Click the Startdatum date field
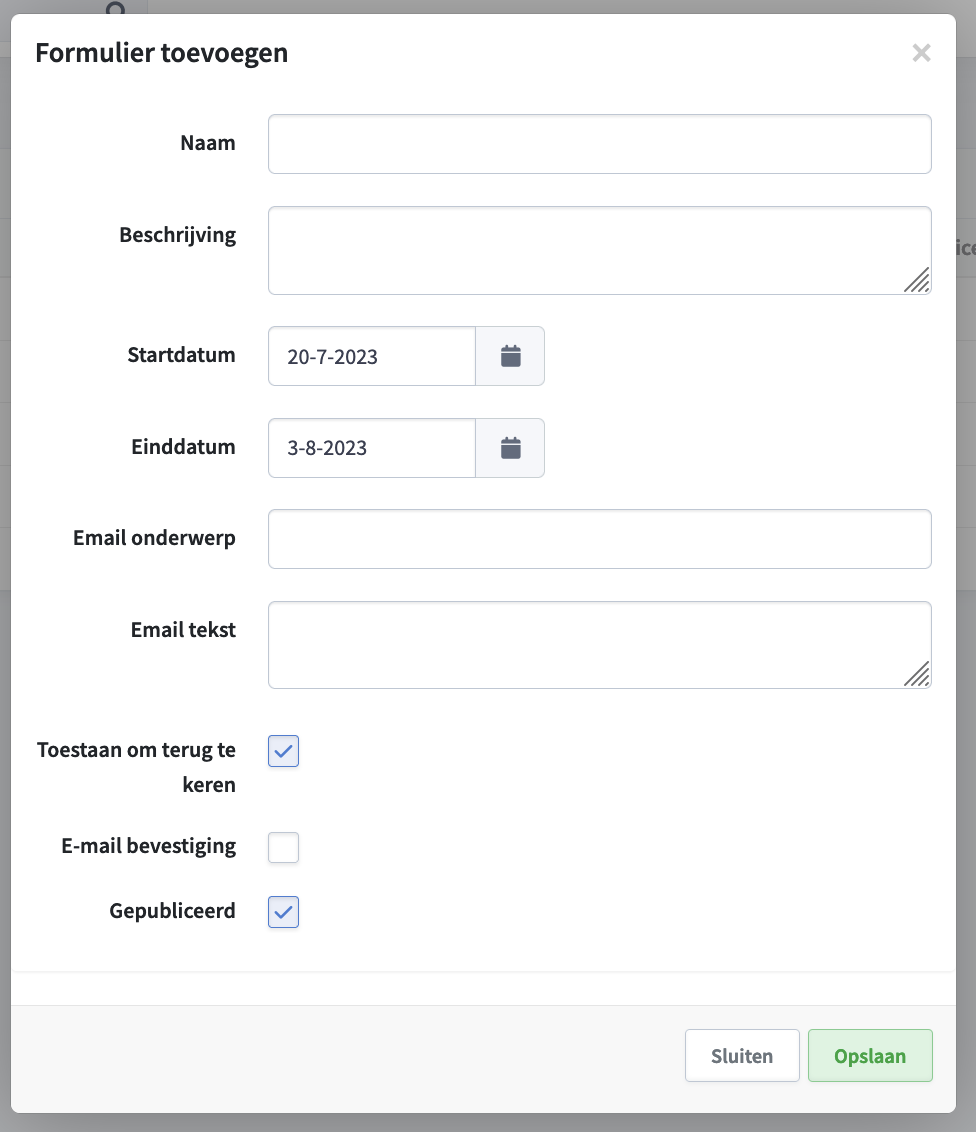 [372, 356]
